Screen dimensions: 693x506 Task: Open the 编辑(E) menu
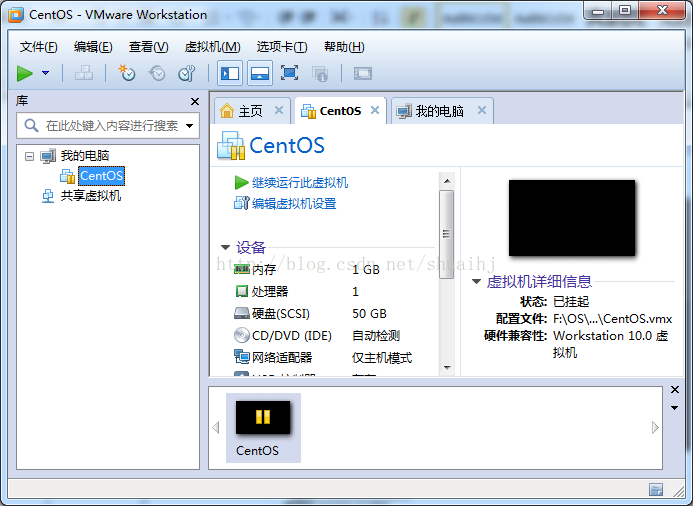click(x=93, y=46)
